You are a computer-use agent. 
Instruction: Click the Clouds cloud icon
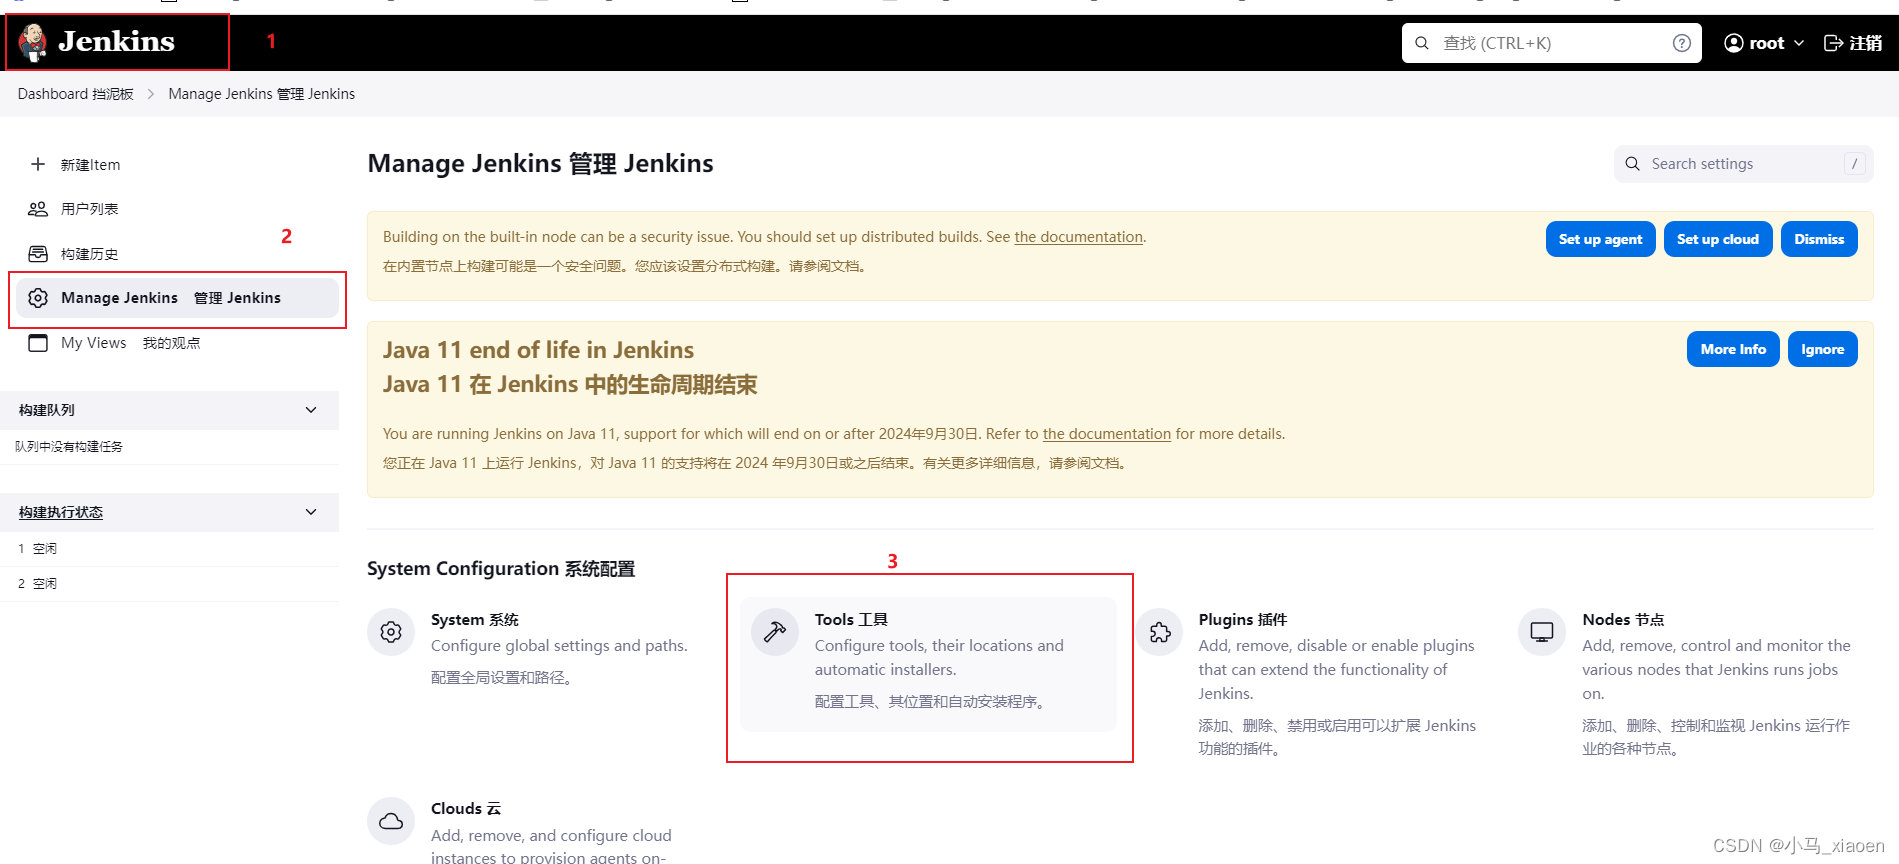point(391,821)
